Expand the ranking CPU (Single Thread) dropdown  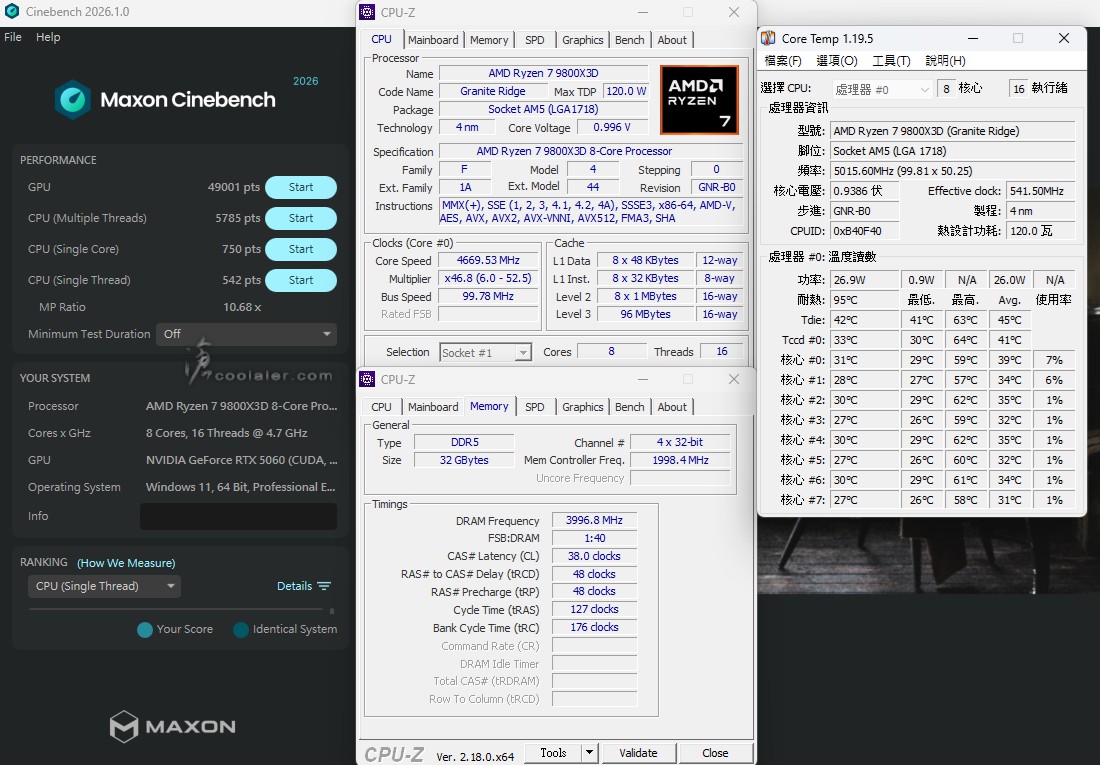pos(104,586)
